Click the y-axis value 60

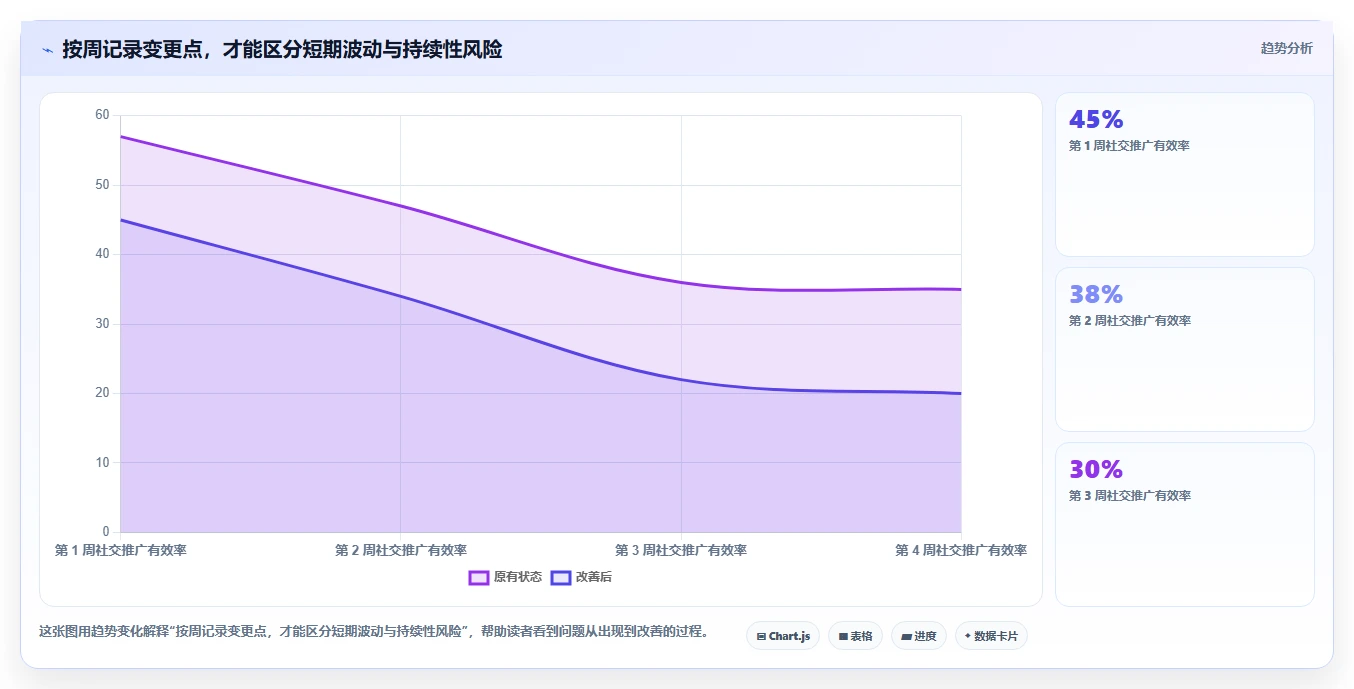(102, 115)
